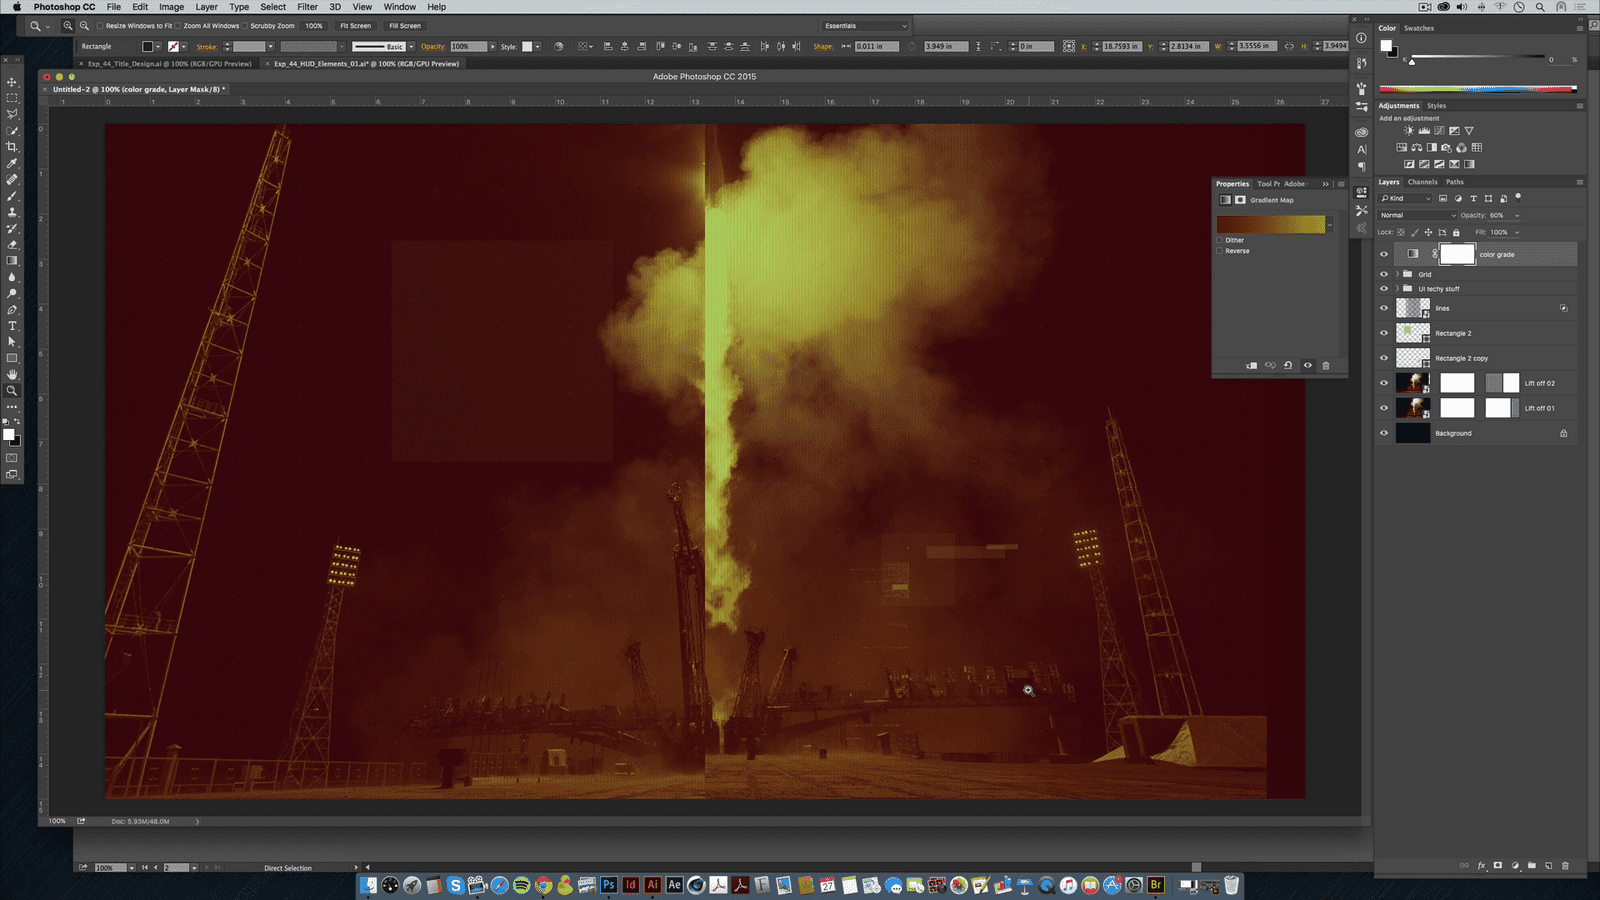Switch to the Channels tab
The width and height of the screenshot is (1600, 900).
point(1422,182)
